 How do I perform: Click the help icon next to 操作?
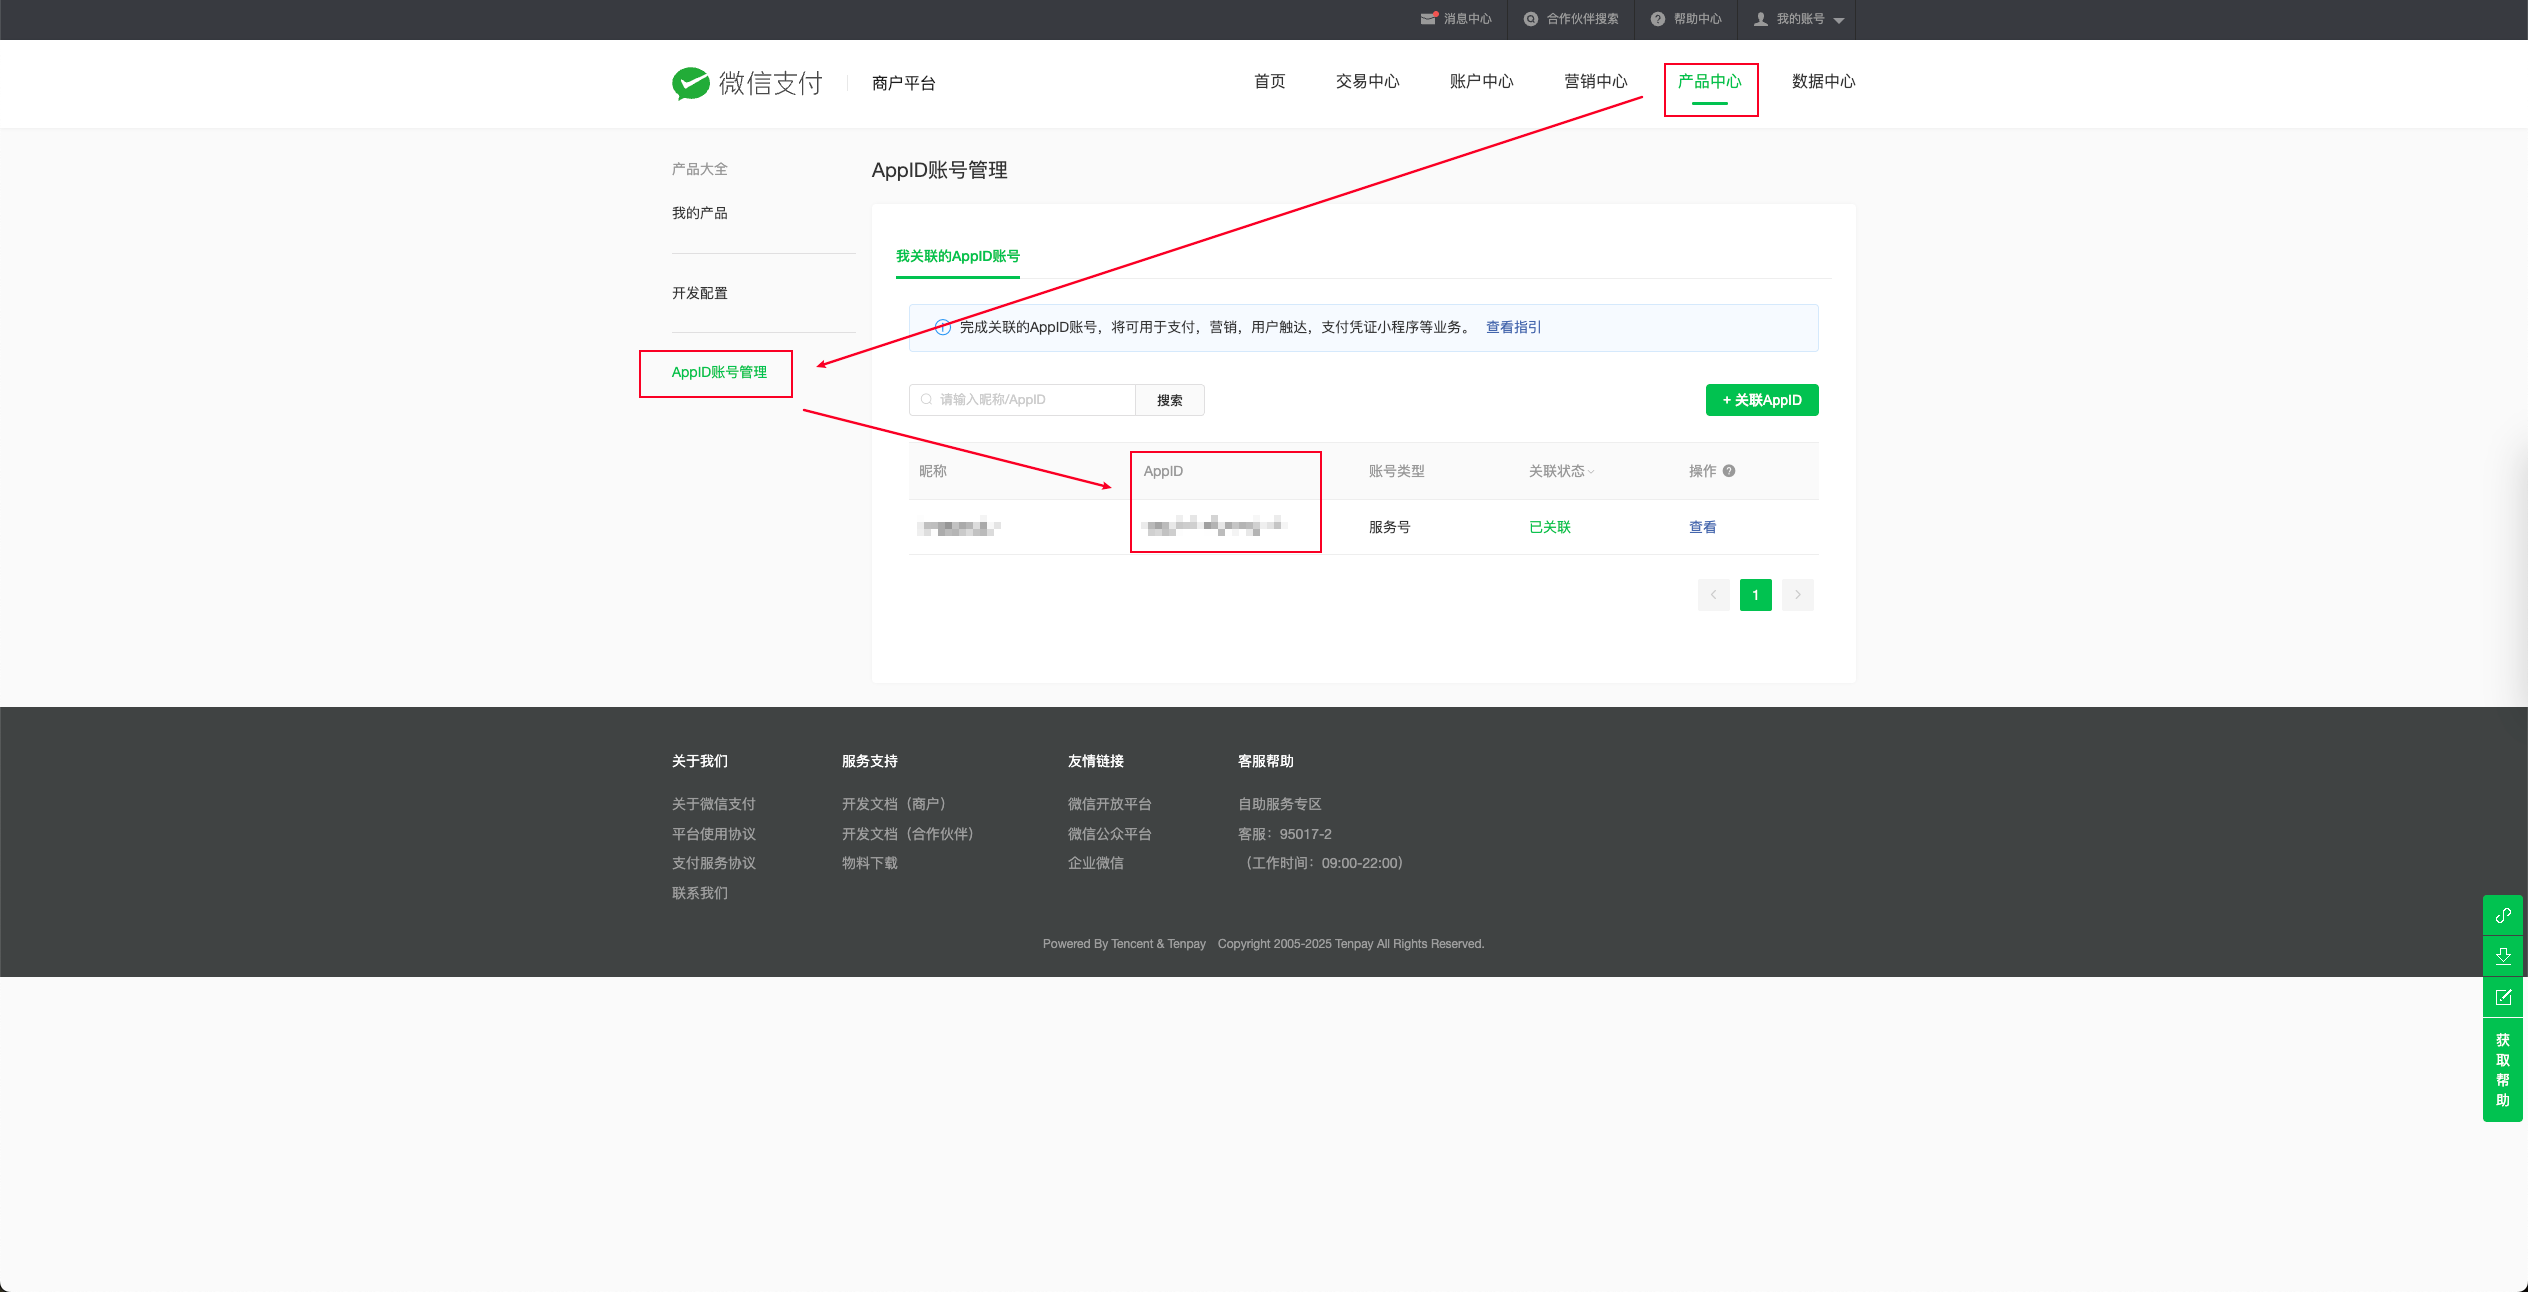tap(1729, 471)
